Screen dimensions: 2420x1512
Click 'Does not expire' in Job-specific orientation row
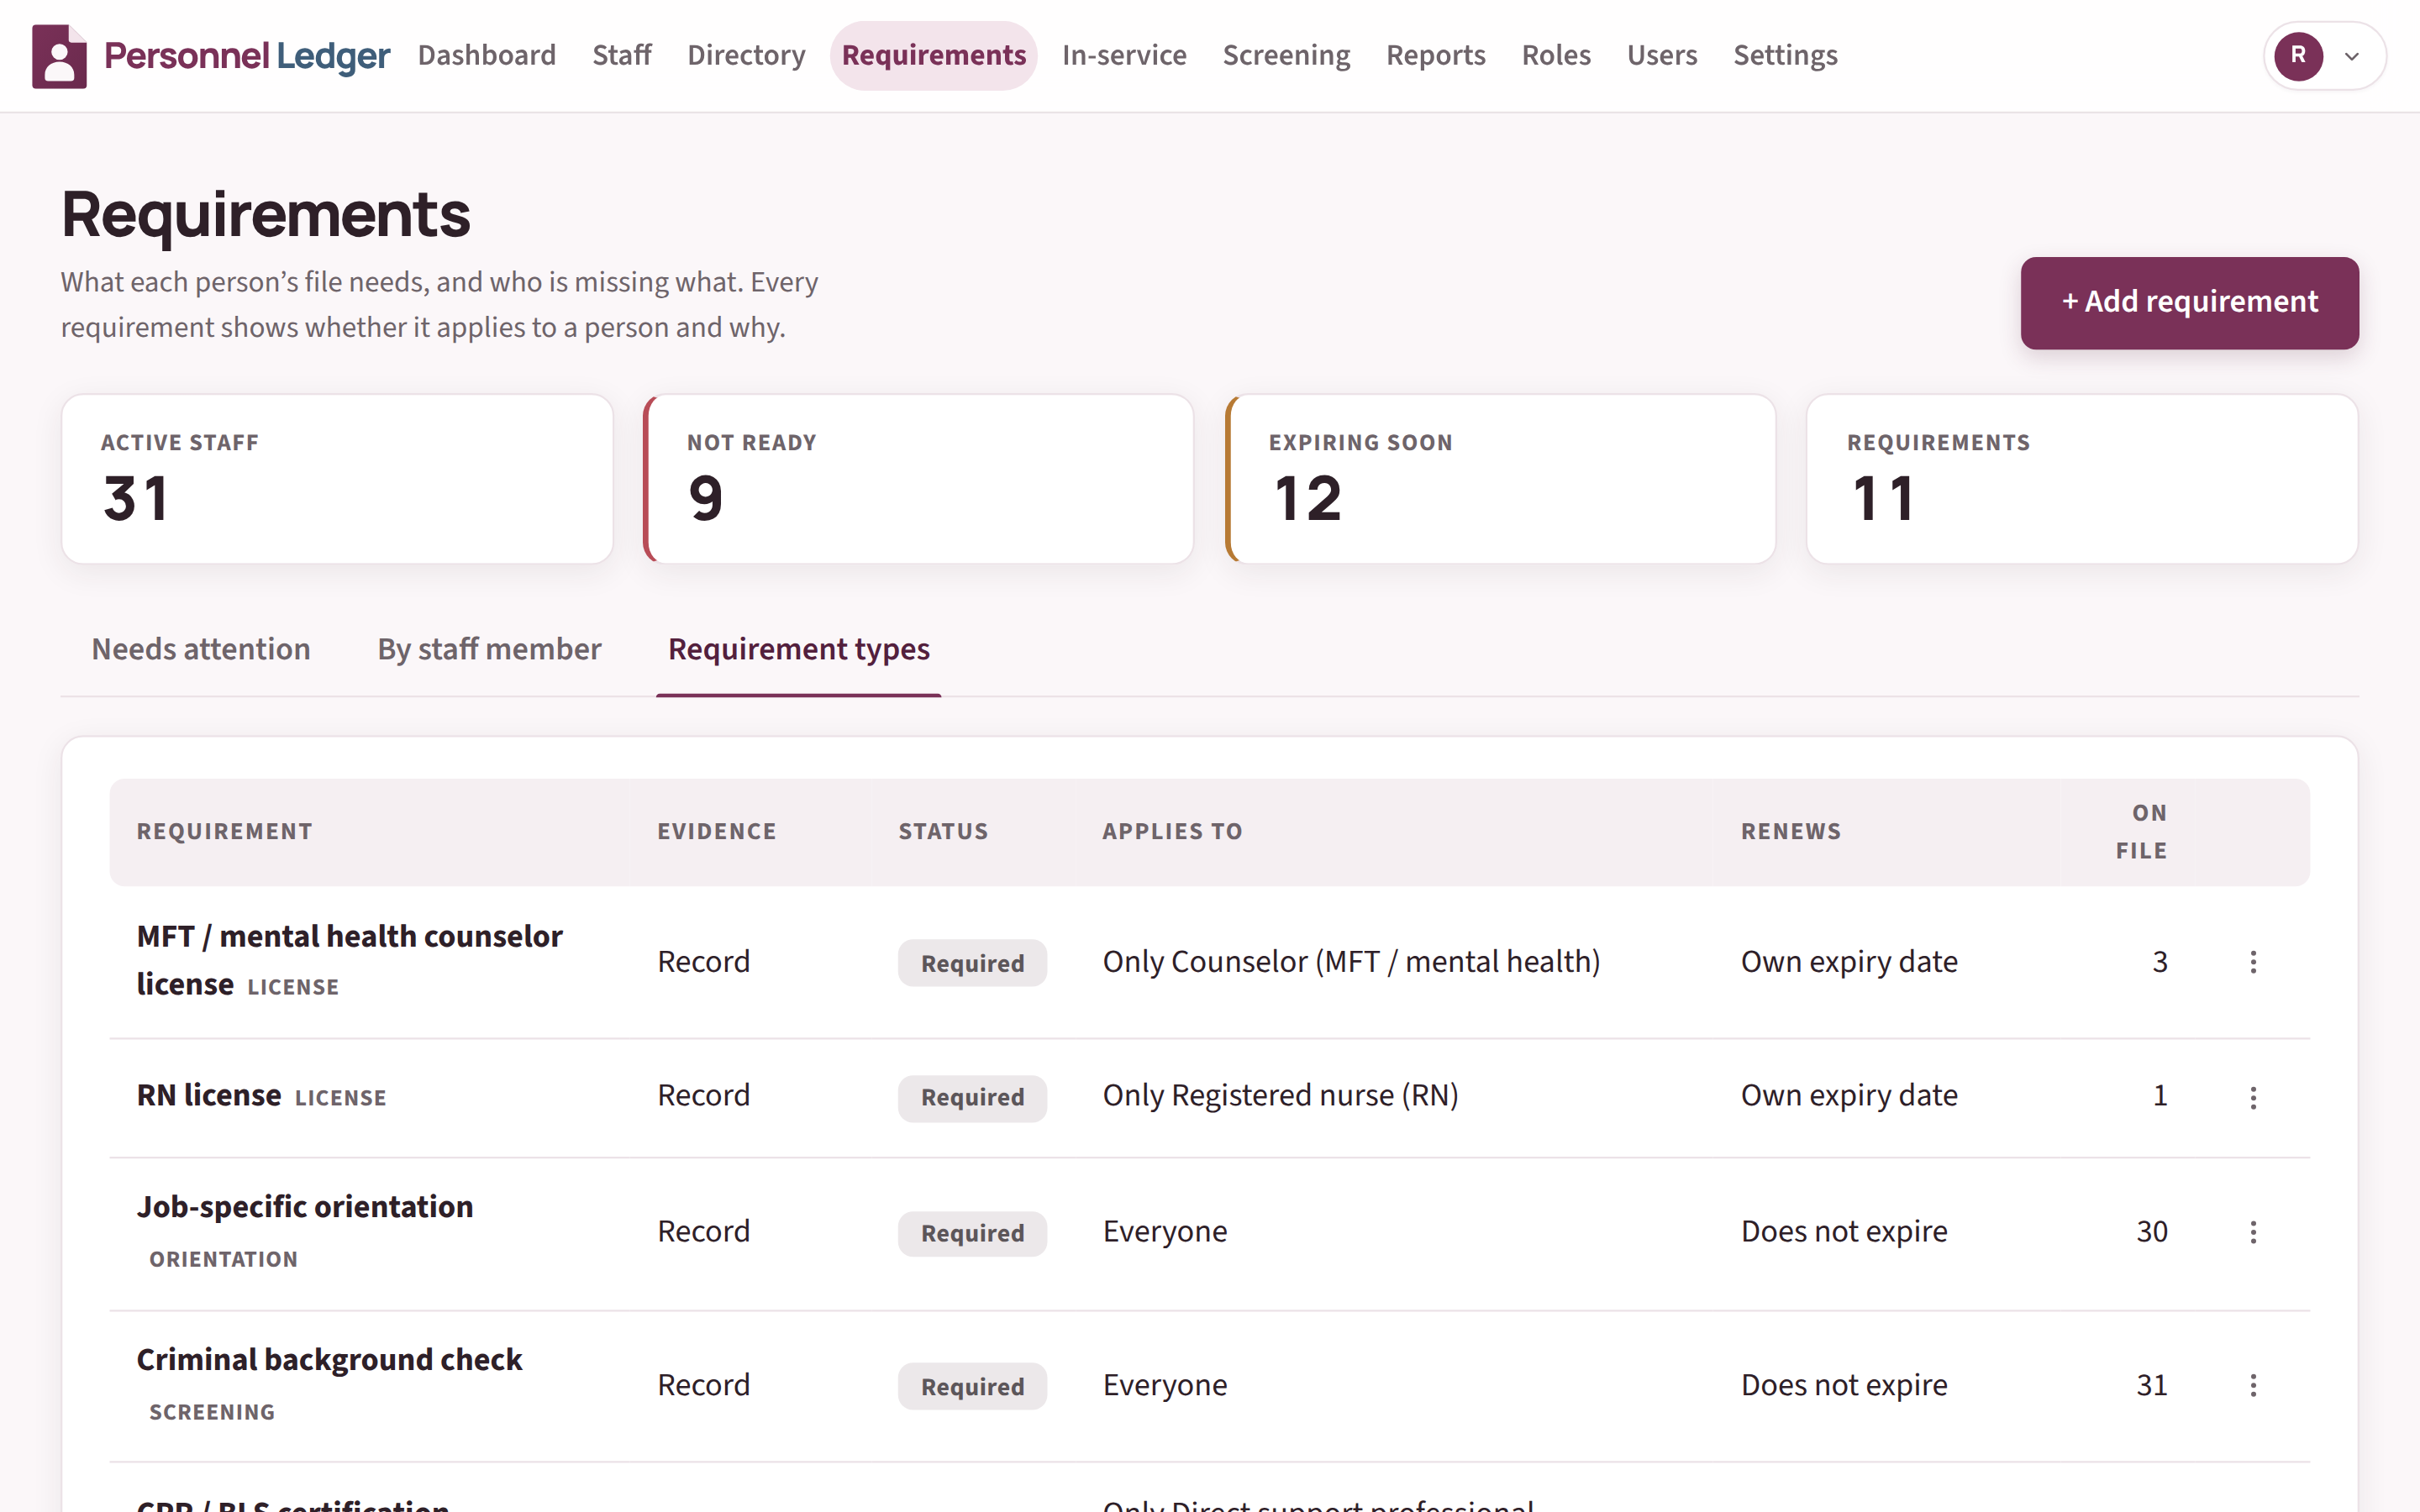pyautogui.click(x=1844, y=1231)
